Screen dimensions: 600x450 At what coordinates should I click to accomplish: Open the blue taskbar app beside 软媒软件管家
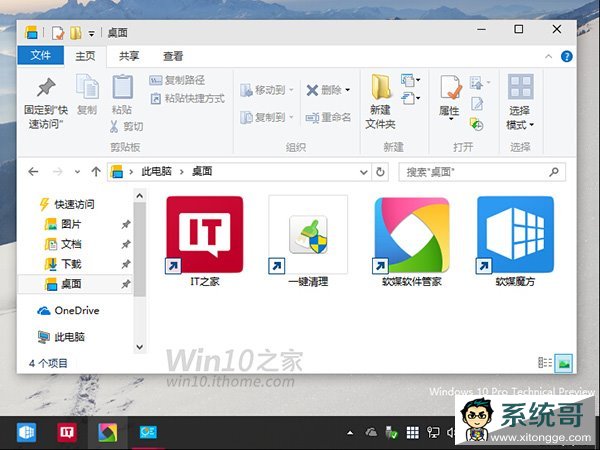(148, 432)
